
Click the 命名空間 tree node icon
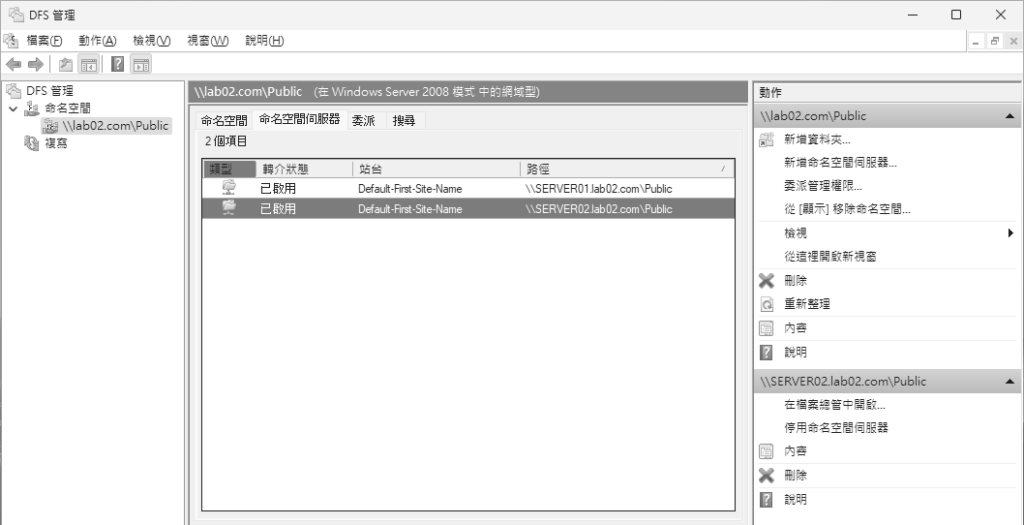click(32, 108)
